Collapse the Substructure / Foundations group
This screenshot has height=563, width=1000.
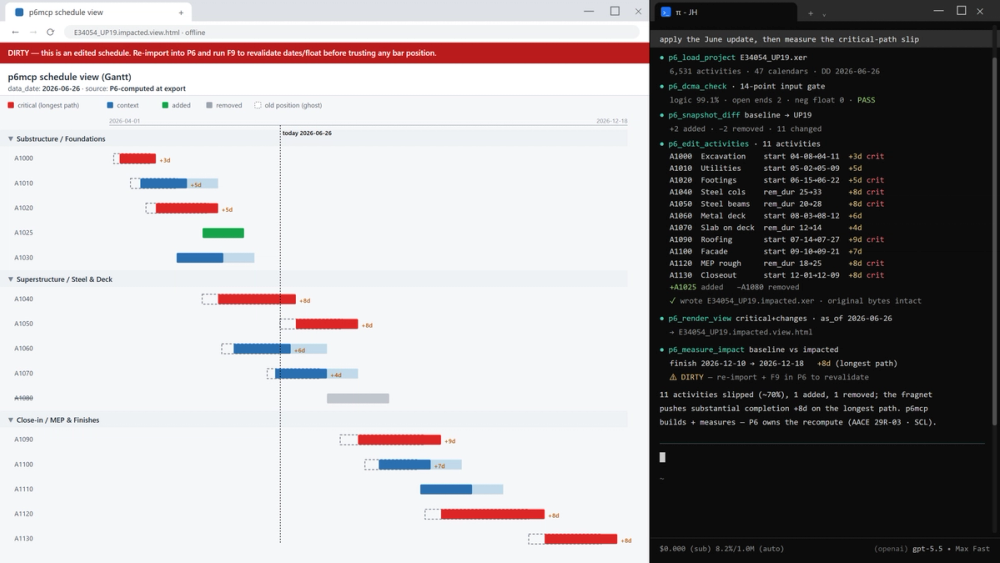(10, 138)
